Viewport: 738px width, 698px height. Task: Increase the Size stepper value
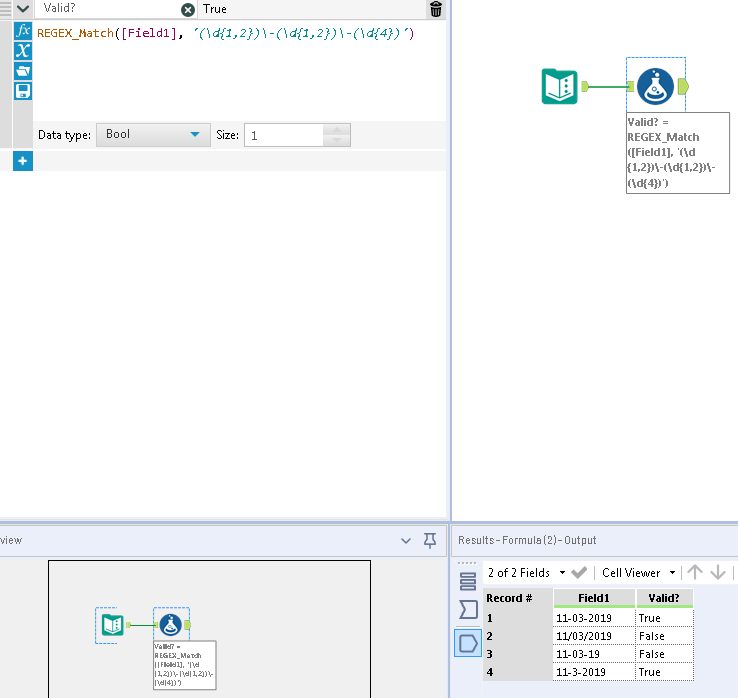337,130
